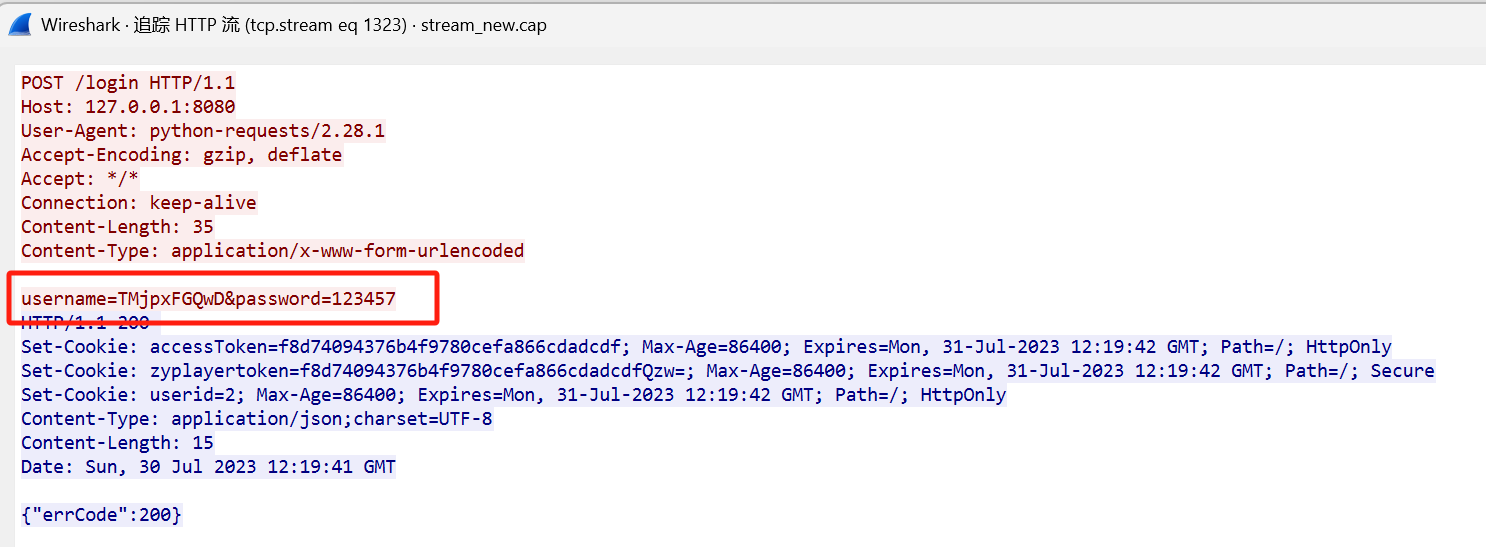Click the Date: Sun, 30 Jul 2023 line
This screenshot has width=1486, height=547.
point(208,467)
